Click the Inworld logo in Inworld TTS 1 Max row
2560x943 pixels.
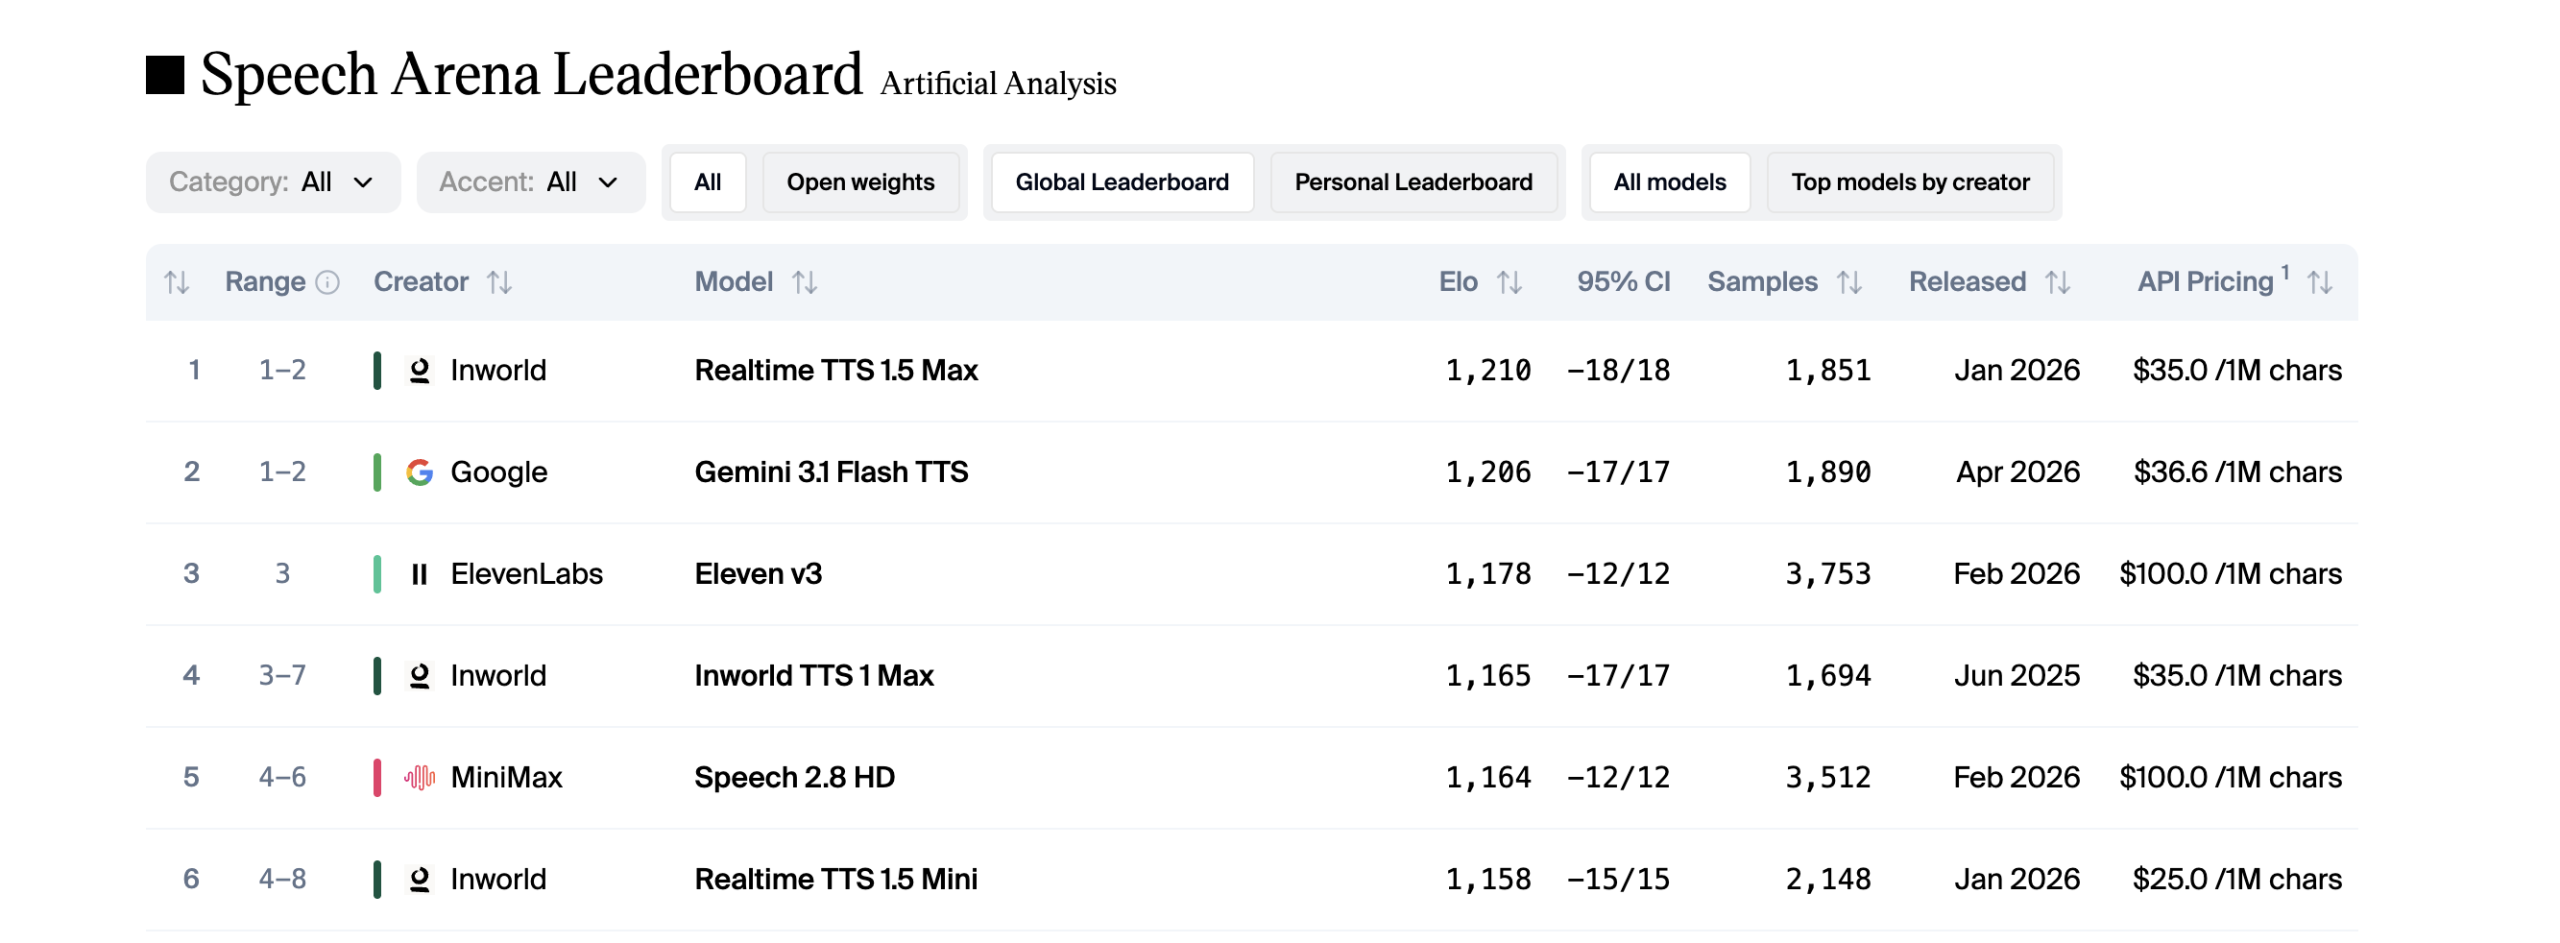[420, 676]
